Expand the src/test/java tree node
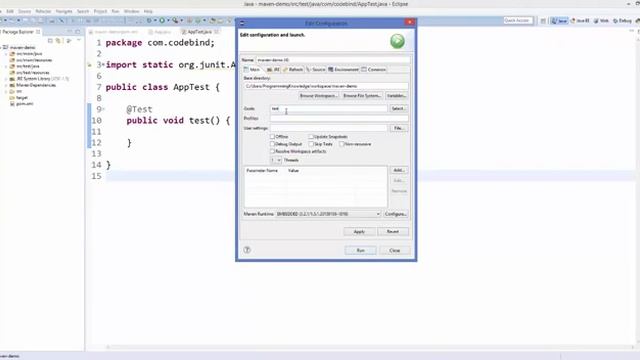 tap(6, 66)
